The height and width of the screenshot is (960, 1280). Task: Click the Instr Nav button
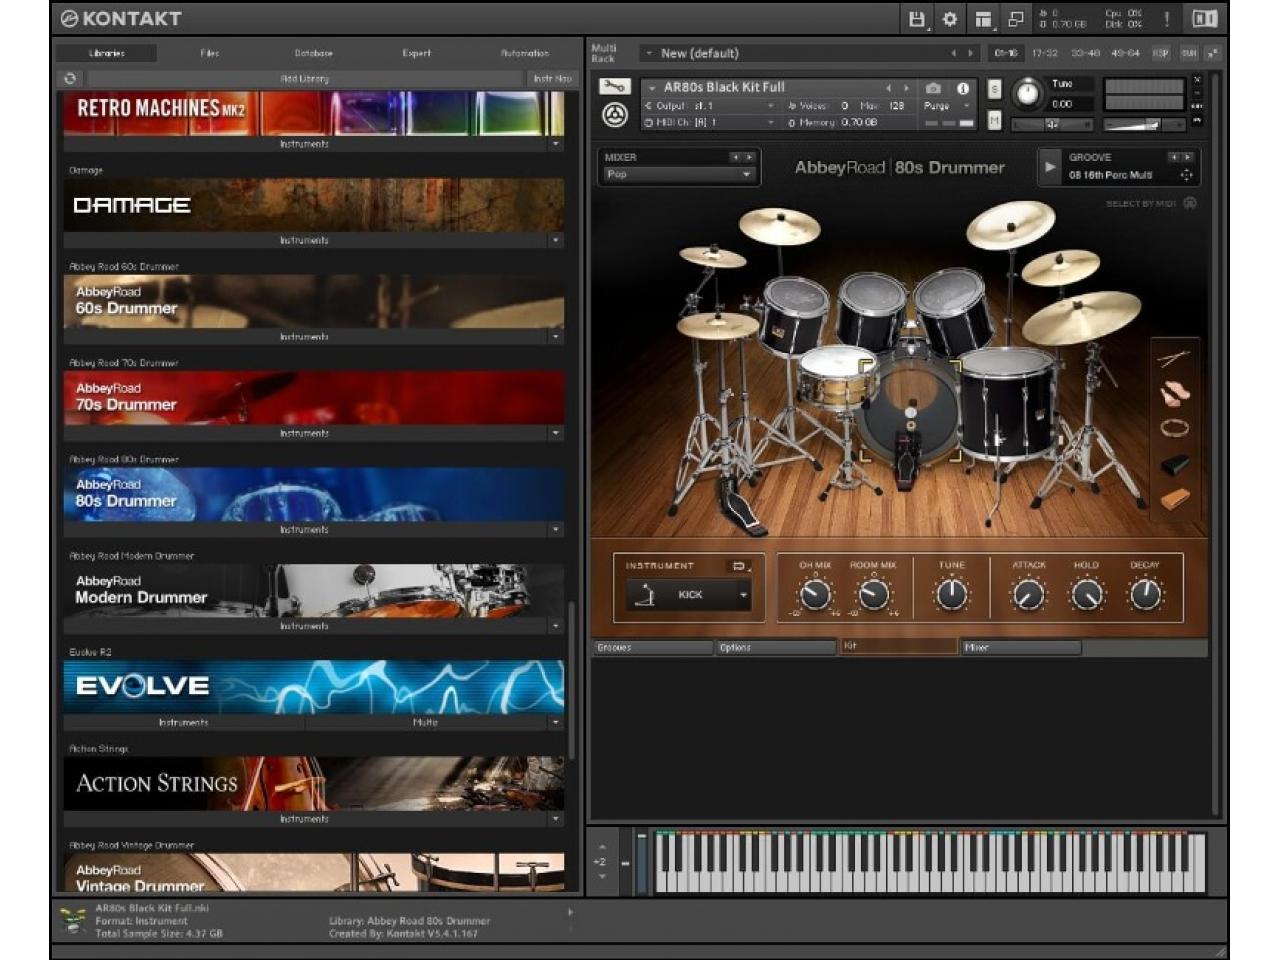(x=552, y=78)
